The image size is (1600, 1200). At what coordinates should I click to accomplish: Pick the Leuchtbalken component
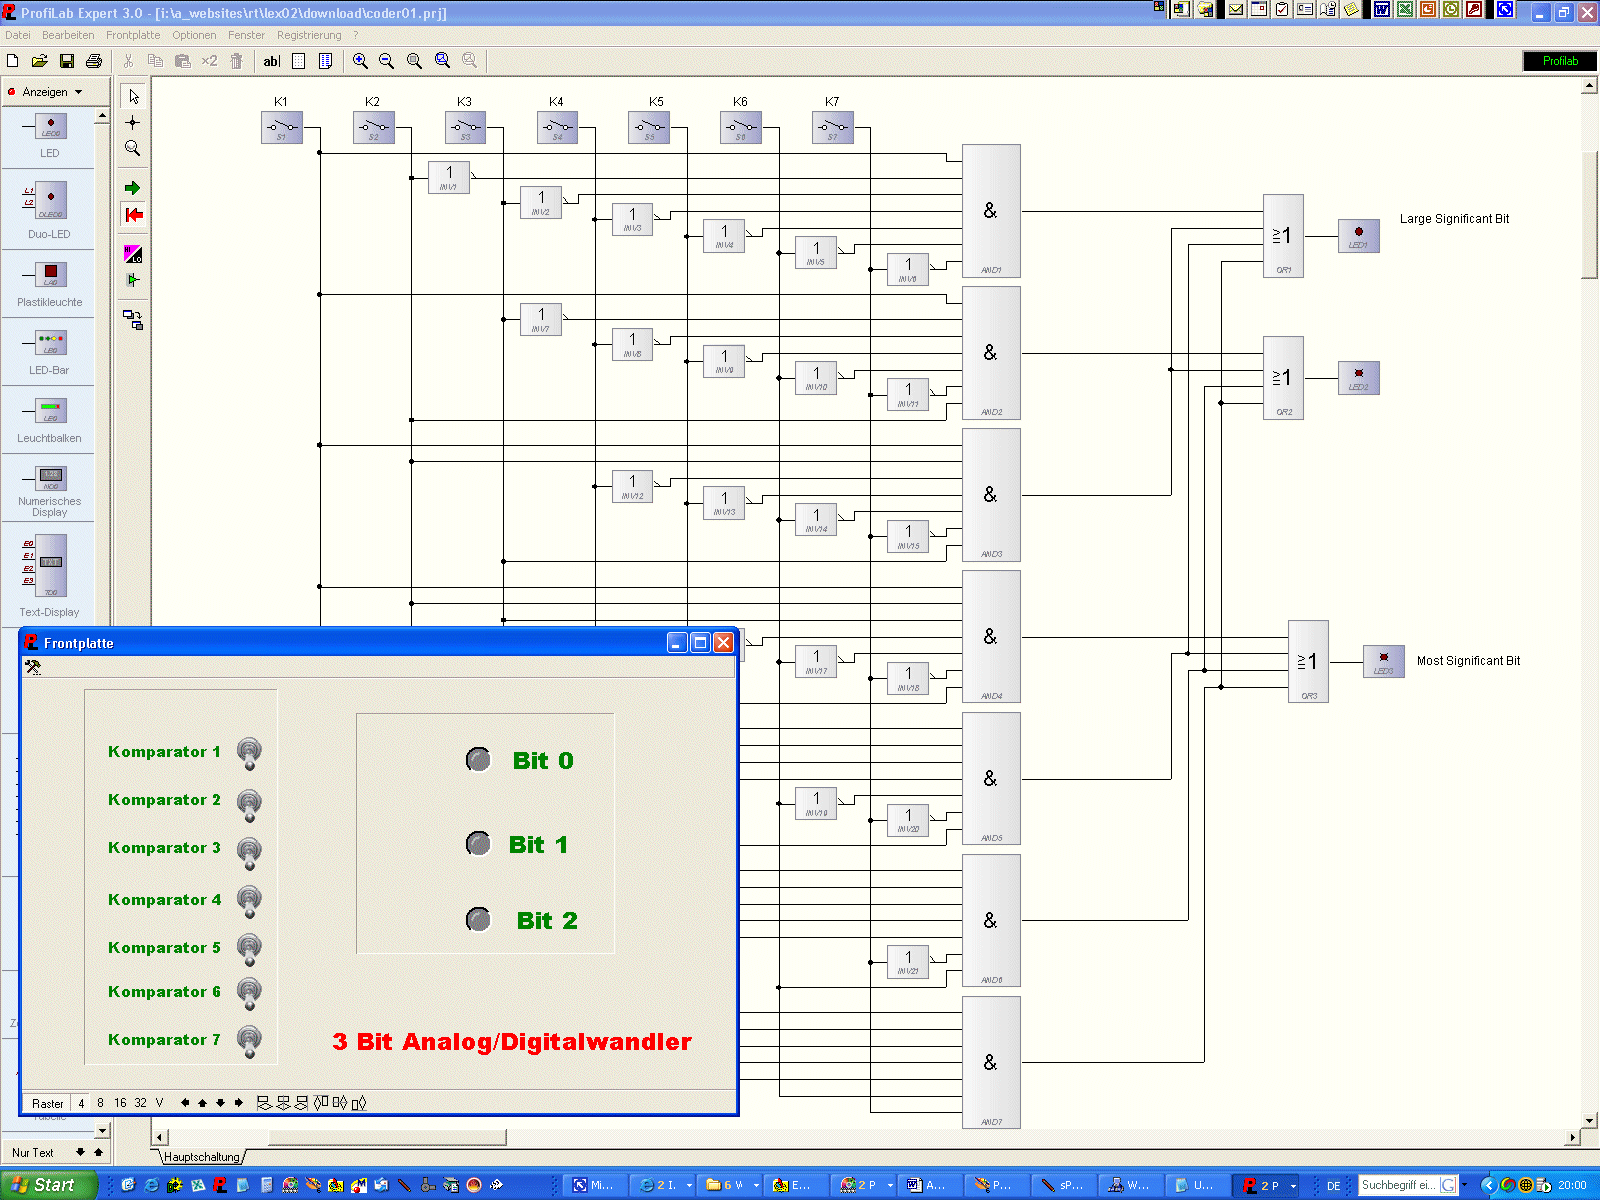pos(50,420)
